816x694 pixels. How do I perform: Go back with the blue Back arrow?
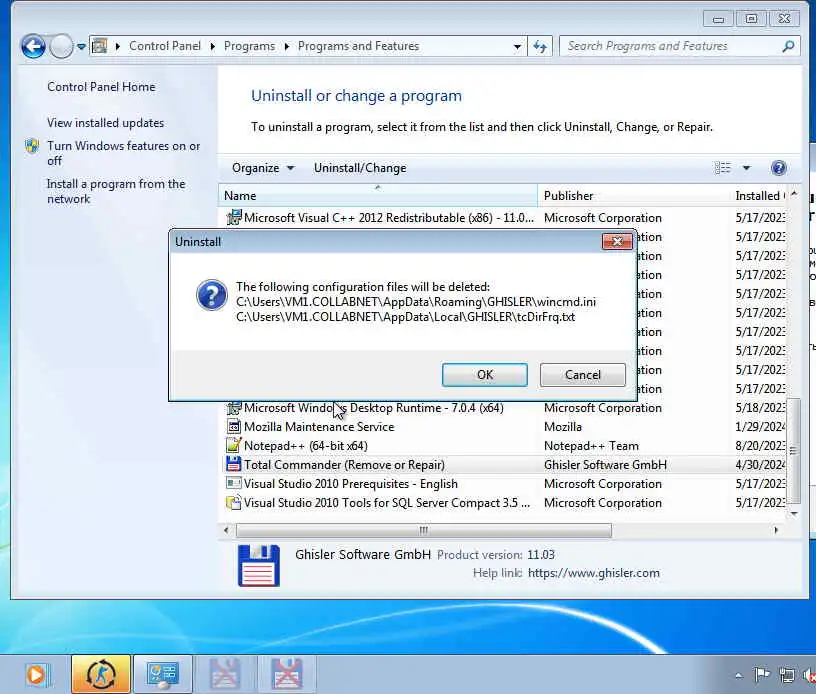click(x=33, y=46)
